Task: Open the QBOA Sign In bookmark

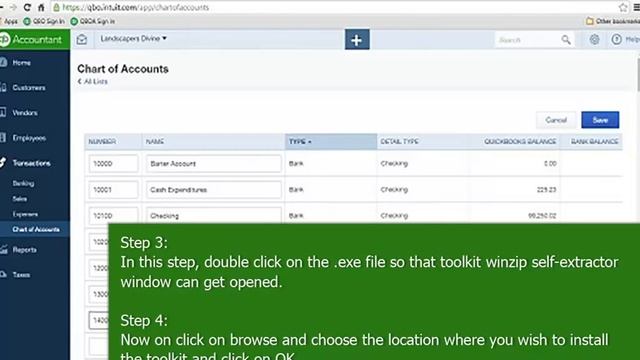Action: [x=93, y=21]
